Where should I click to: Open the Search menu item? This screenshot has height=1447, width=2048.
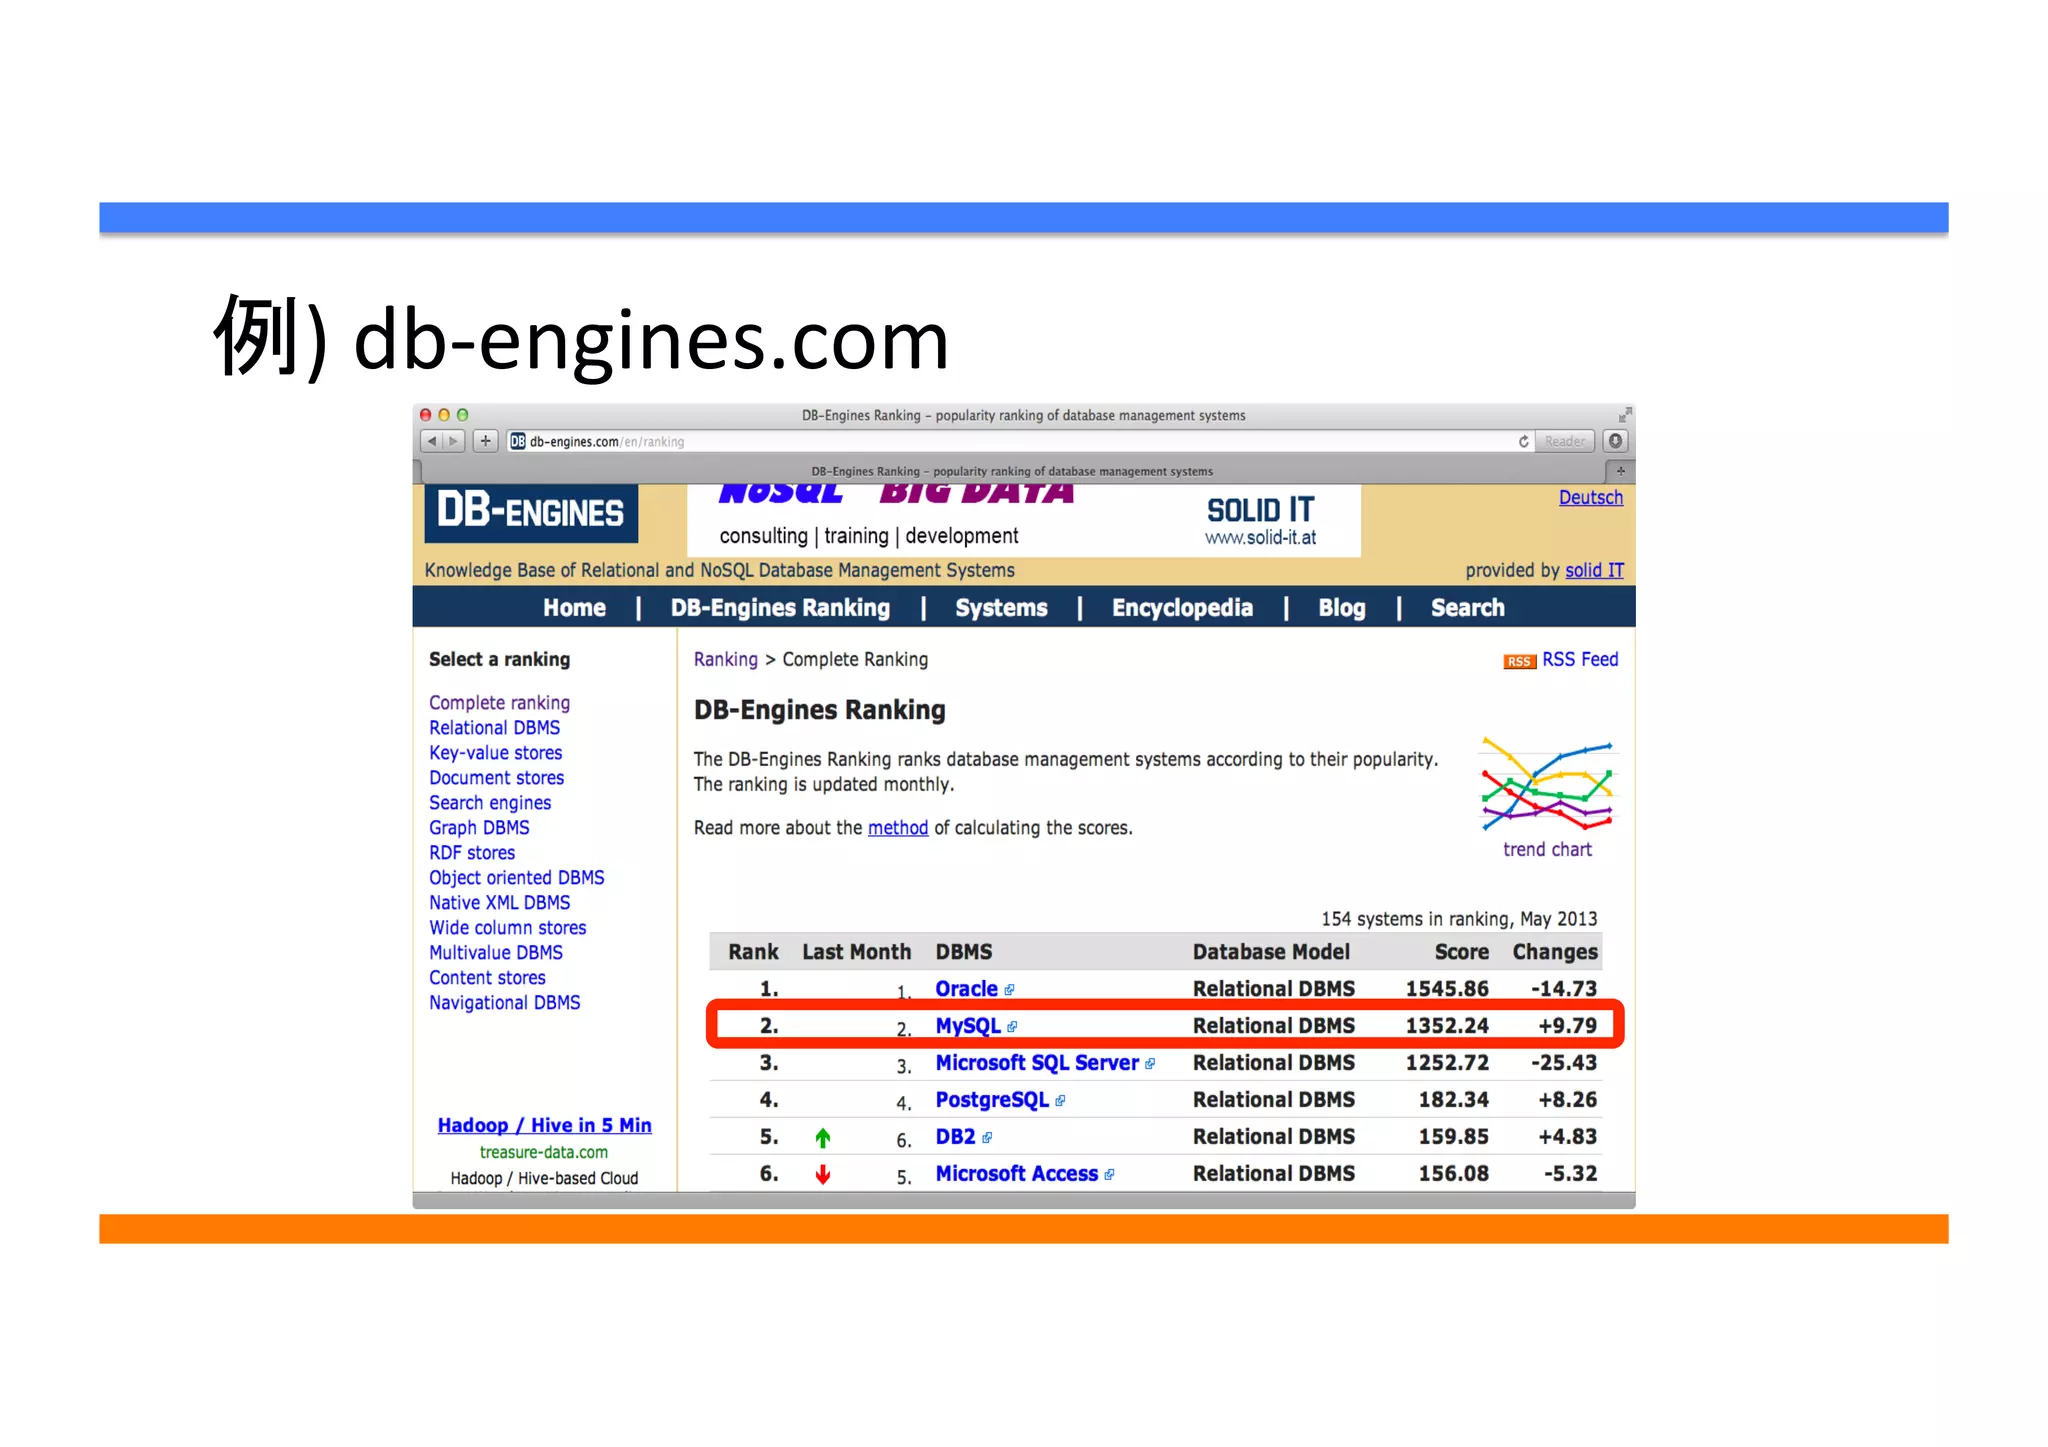tap(1467, 608)
